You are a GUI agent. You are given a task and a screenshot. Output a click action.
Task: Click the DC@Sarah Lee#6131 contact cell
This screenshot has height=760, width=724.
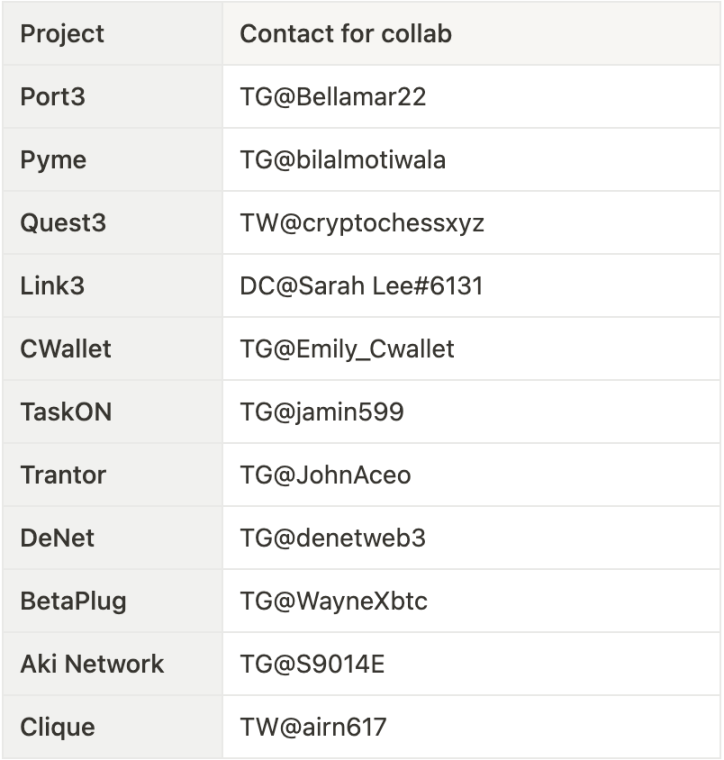361,286
